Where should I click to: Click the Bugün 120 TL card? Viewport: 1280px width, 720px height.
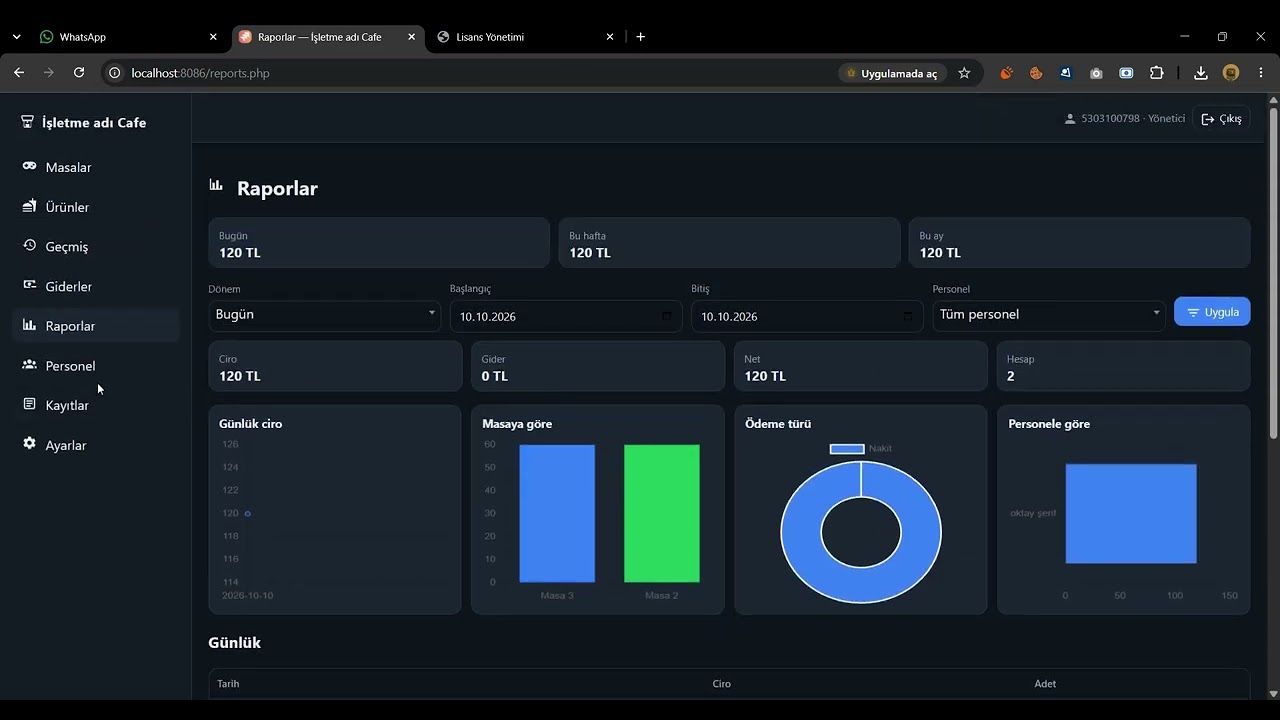point(379,243)
